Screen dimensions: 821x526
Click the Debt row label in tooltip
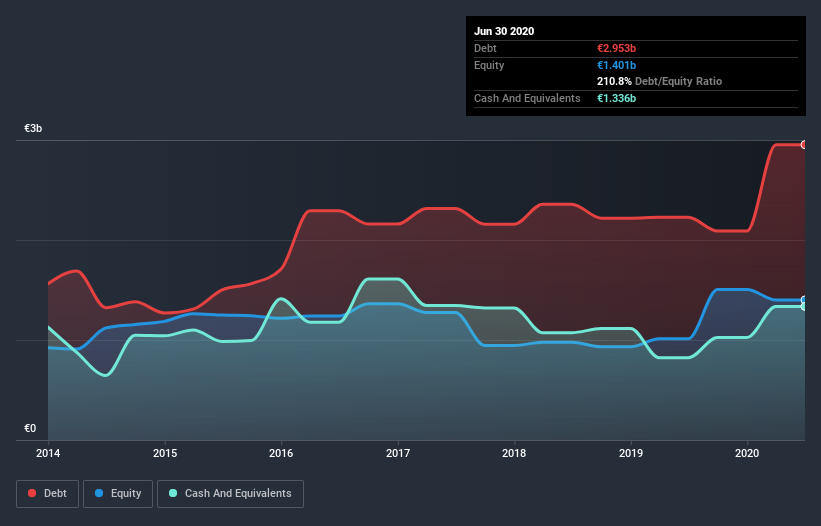[485, 48]
